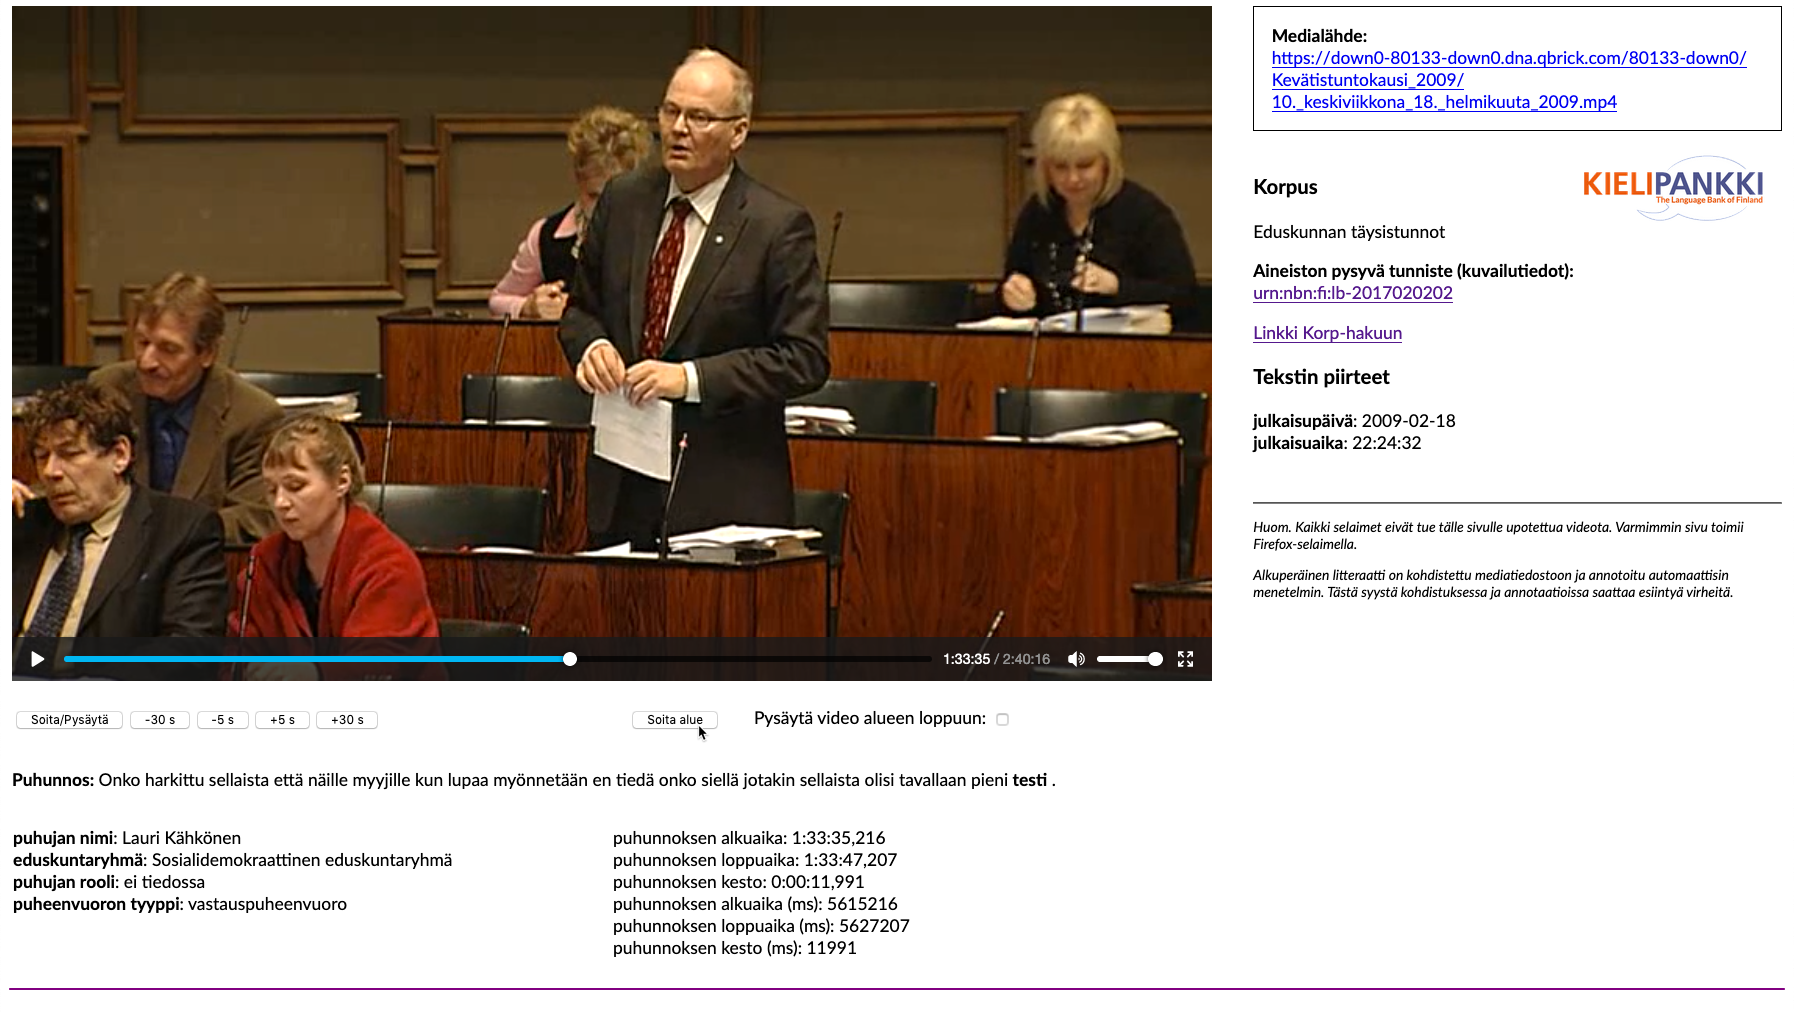Click the Kielipankki logo
Screen dimensions: 1794x1012
point(1672,187)
